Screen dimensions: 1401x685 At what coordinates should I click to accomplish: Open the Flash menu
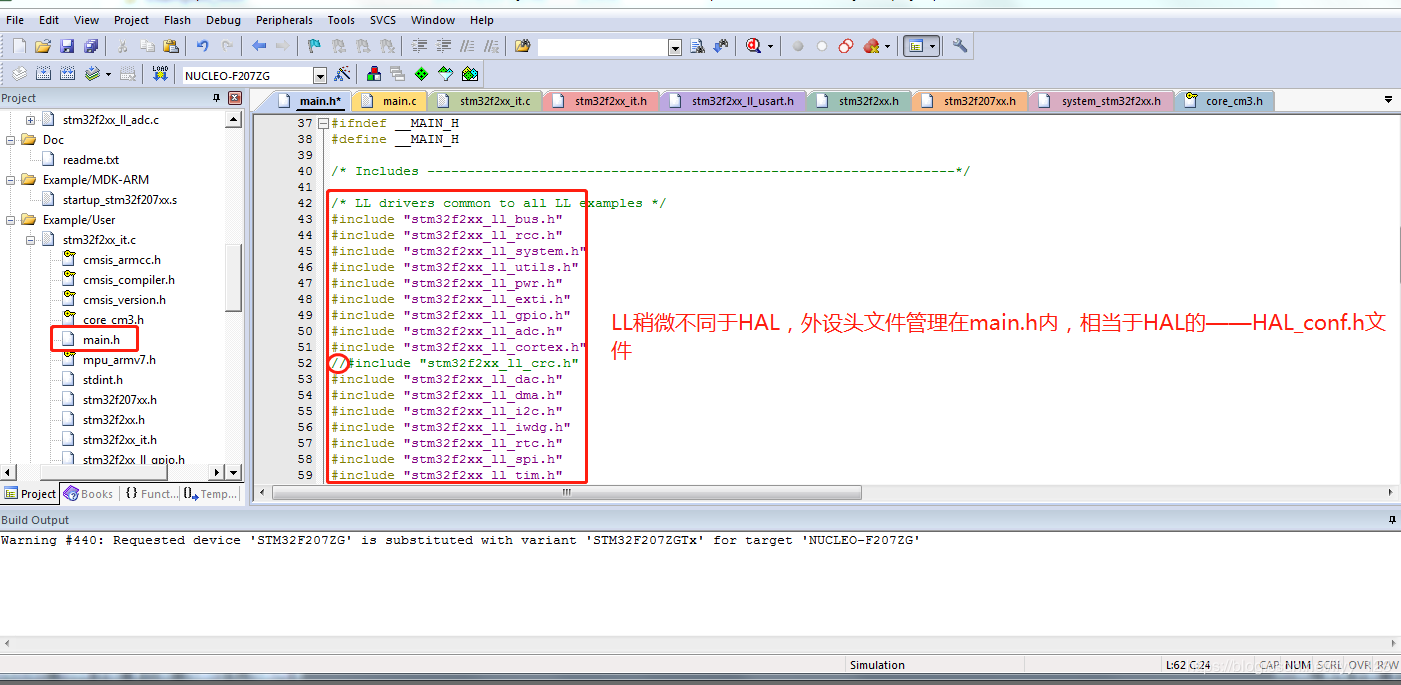click(177, 20)
